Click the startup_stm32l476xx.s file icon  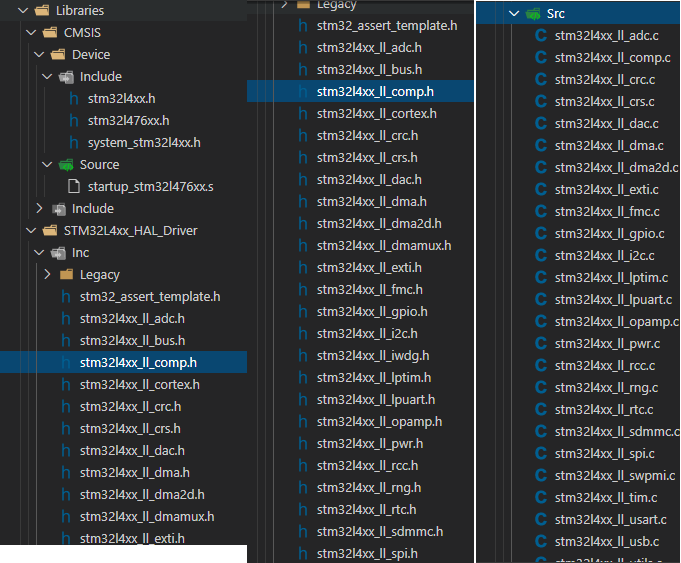tap(74, 187)
